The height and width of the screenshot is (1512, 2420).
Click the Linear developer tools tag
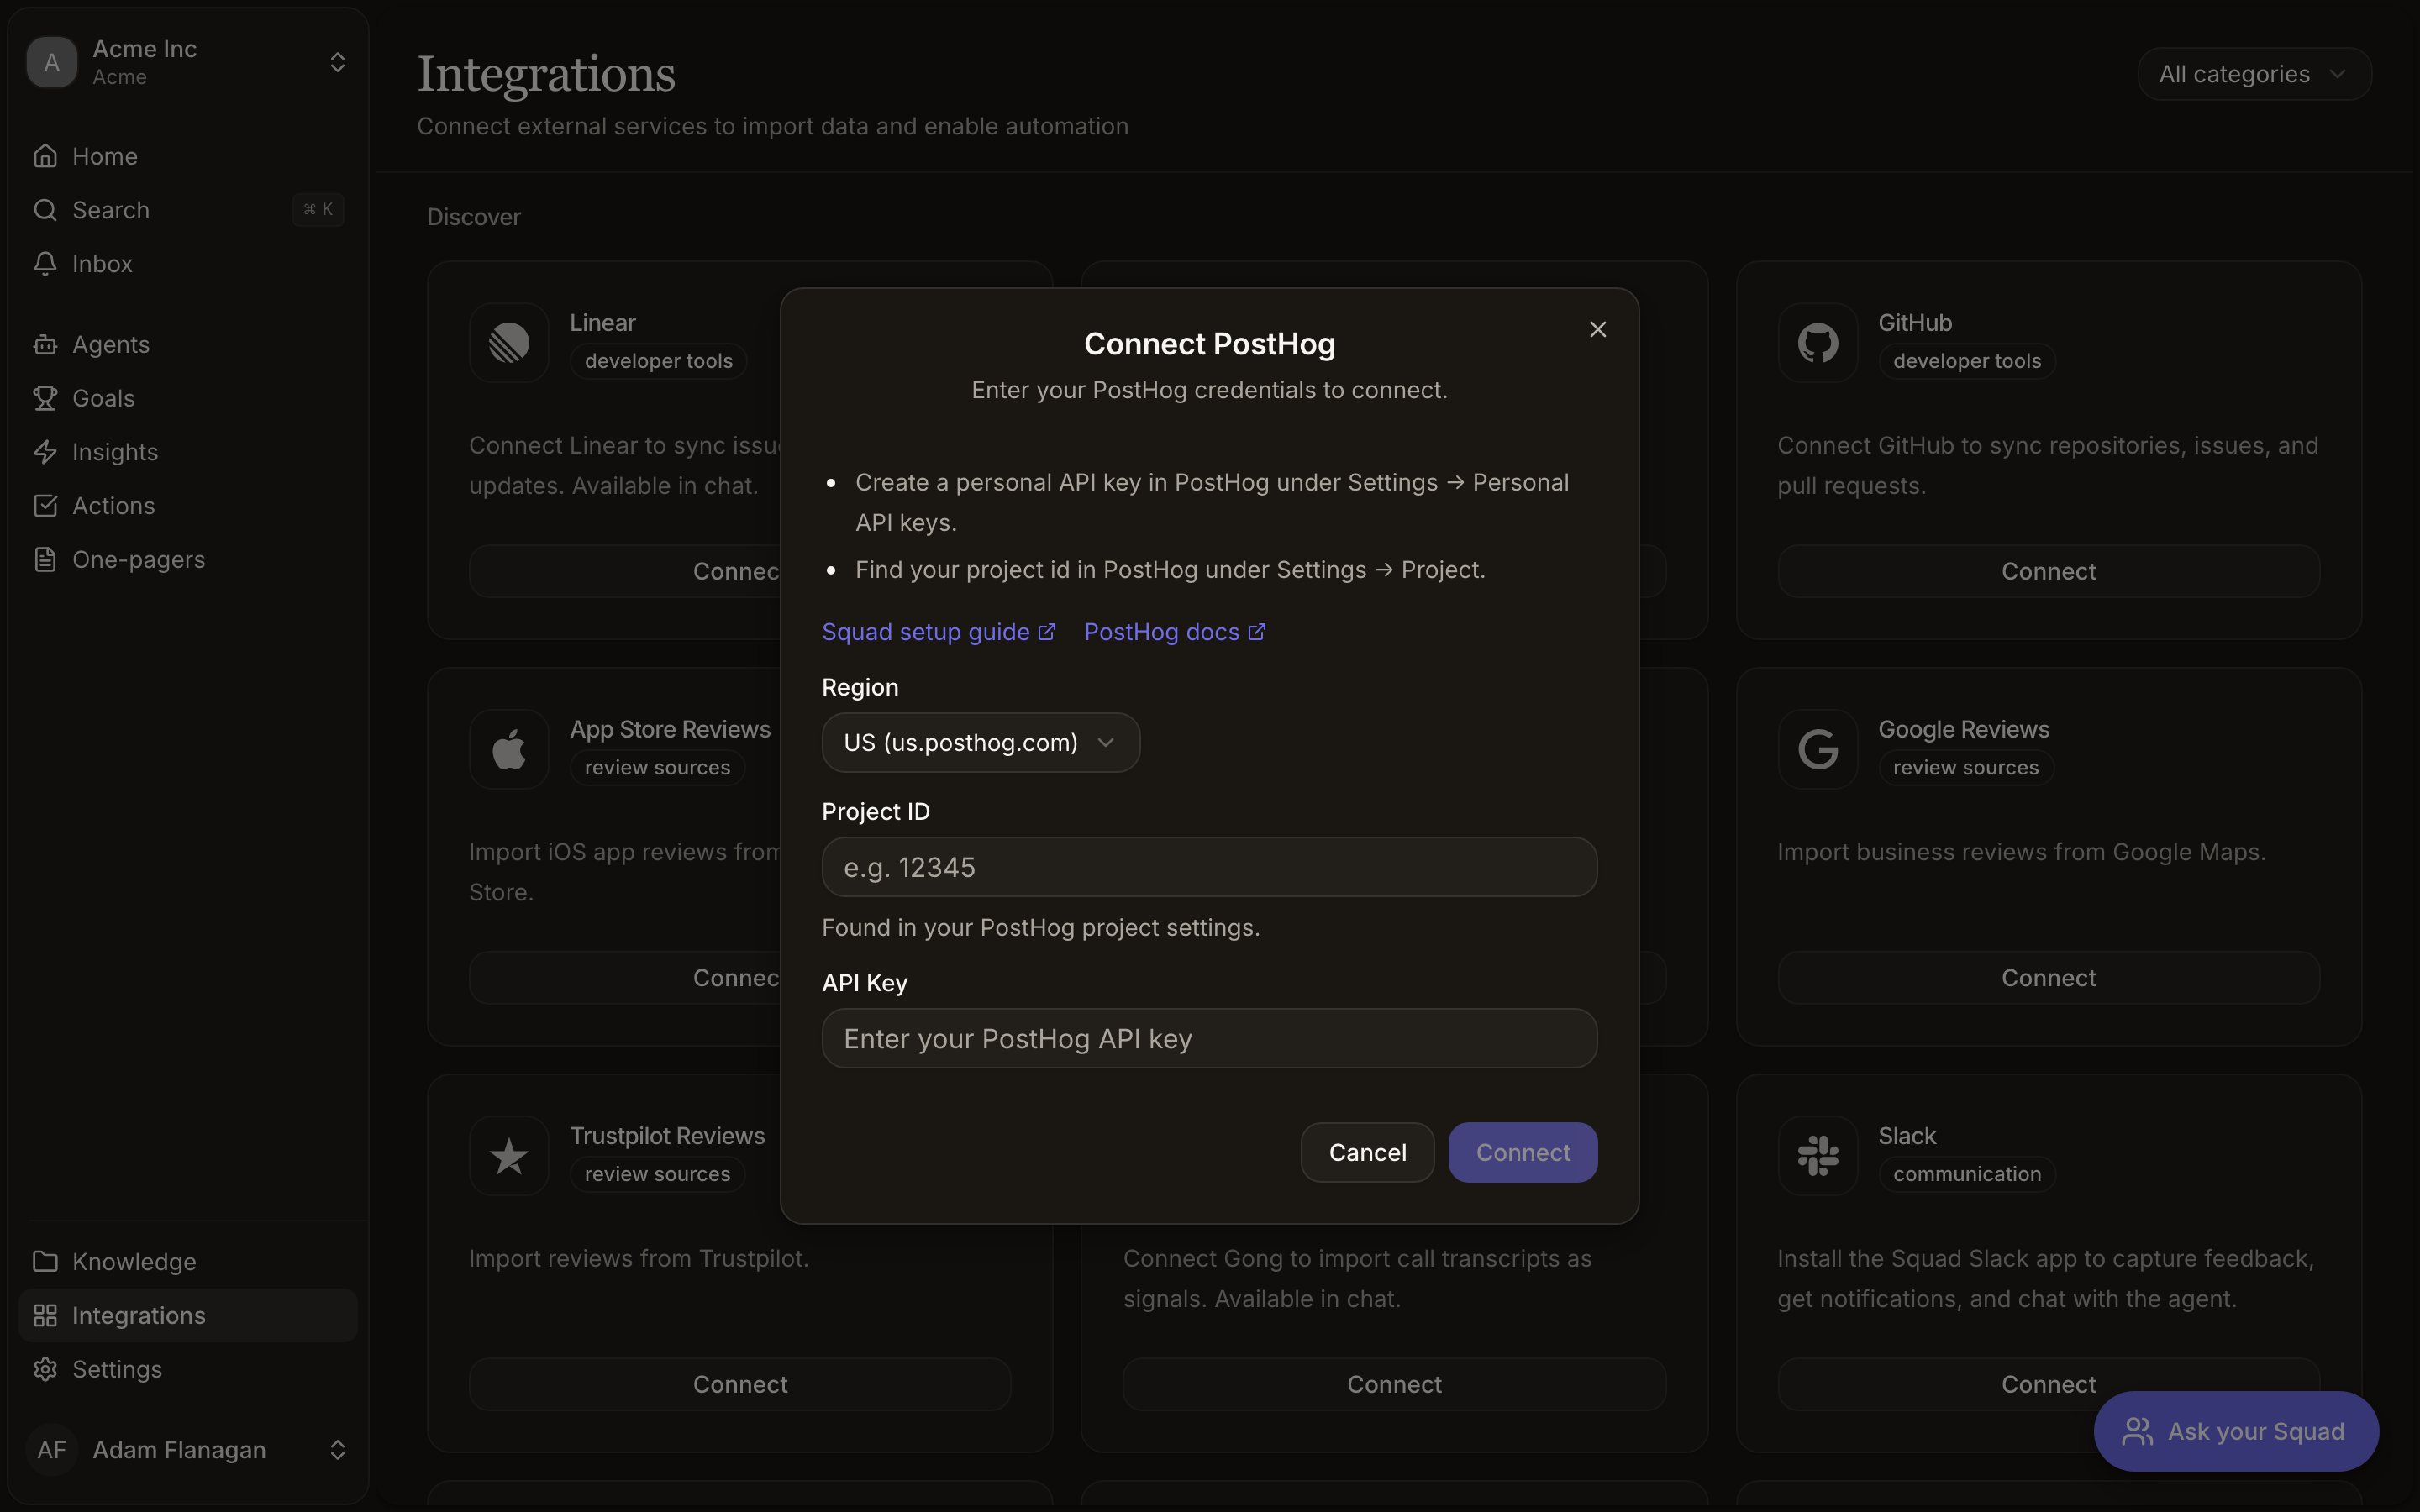(x=658, y=361)
